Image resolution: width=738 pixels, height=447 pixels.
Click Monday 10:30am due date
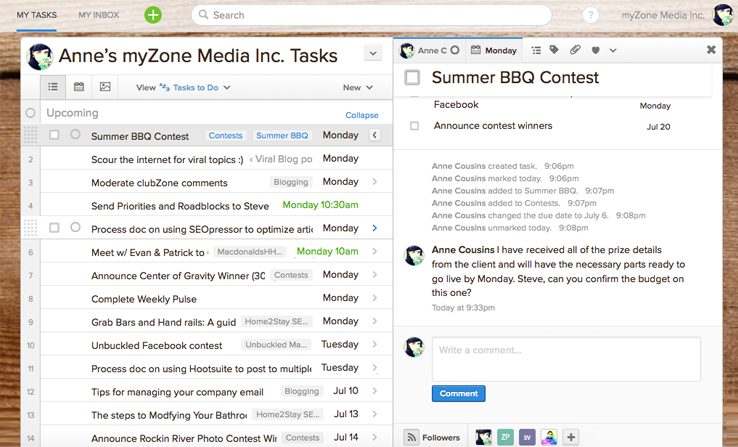coord(320,205)
